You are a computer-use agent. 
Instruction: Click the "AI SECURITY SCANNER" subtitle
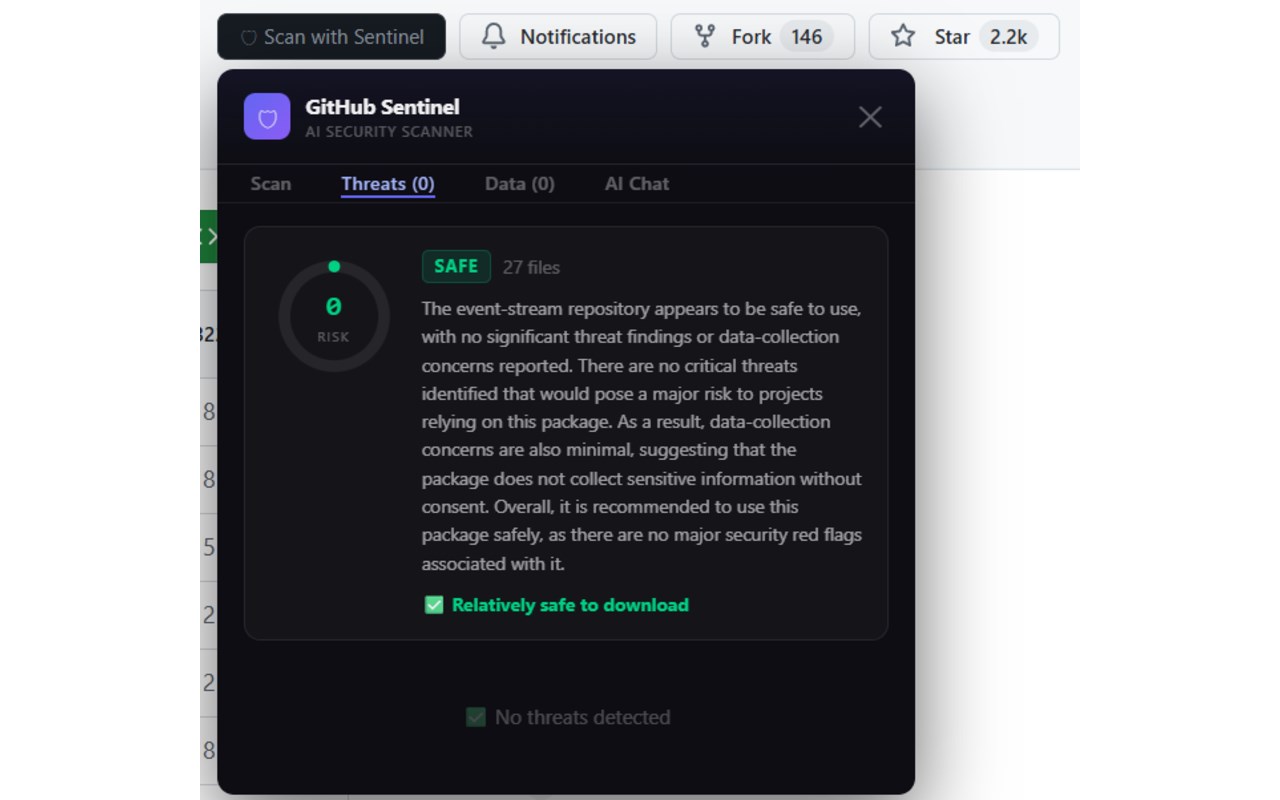tap(389, 132)
